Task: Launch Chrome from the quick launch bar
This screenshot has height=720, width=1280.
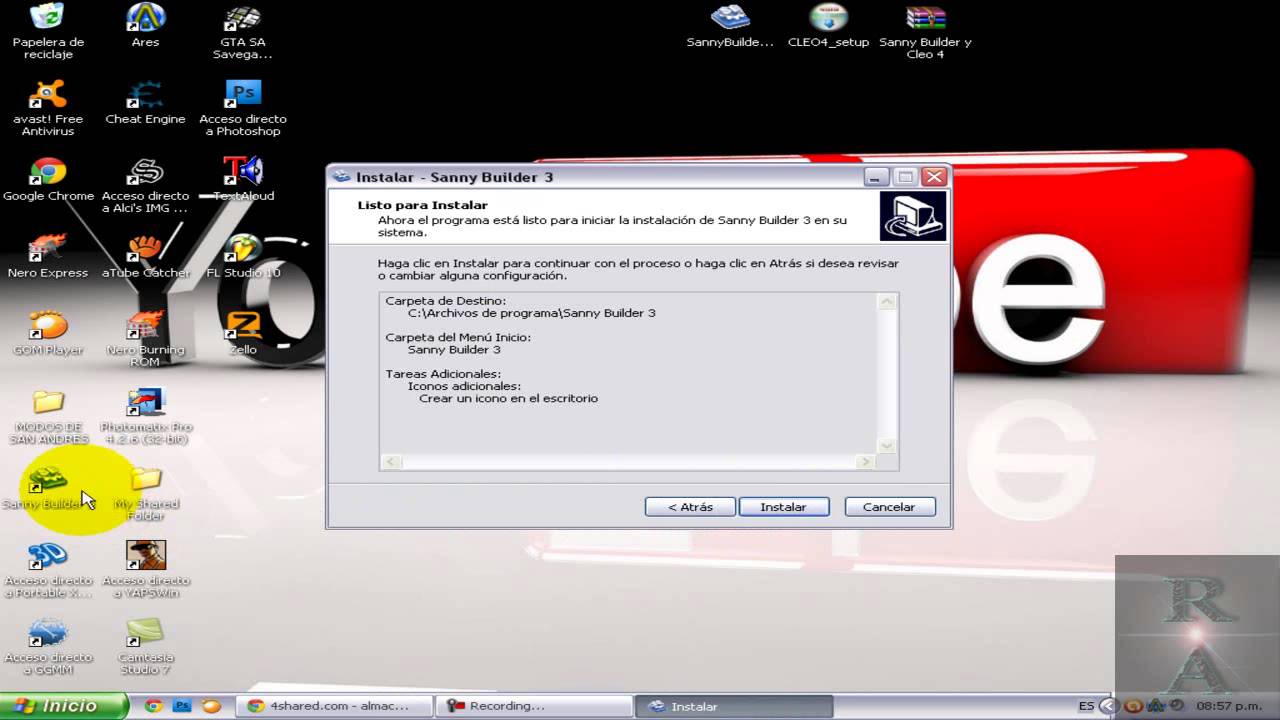Action: pos(153,706)
